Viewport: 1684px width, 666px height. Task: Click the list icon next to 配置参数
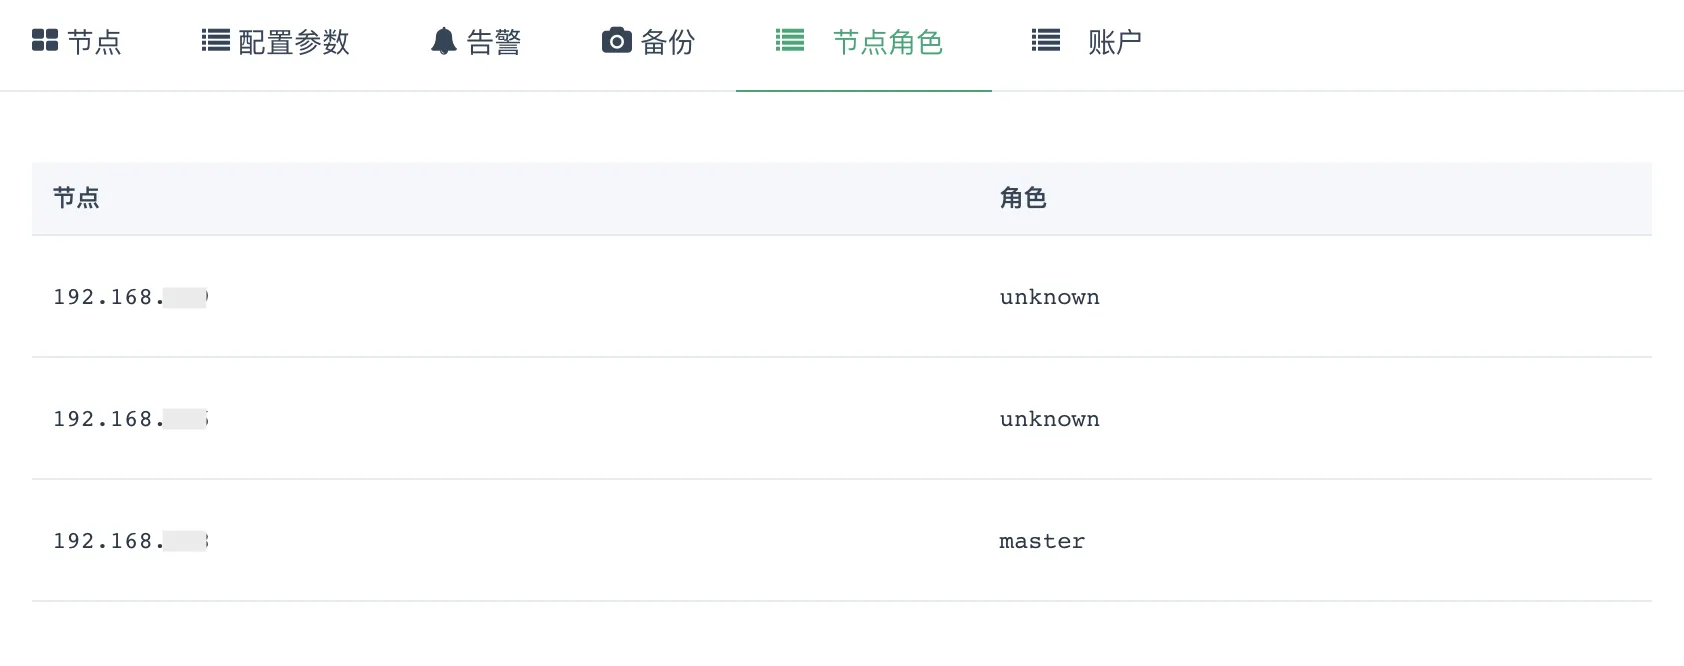click(214, 41)
